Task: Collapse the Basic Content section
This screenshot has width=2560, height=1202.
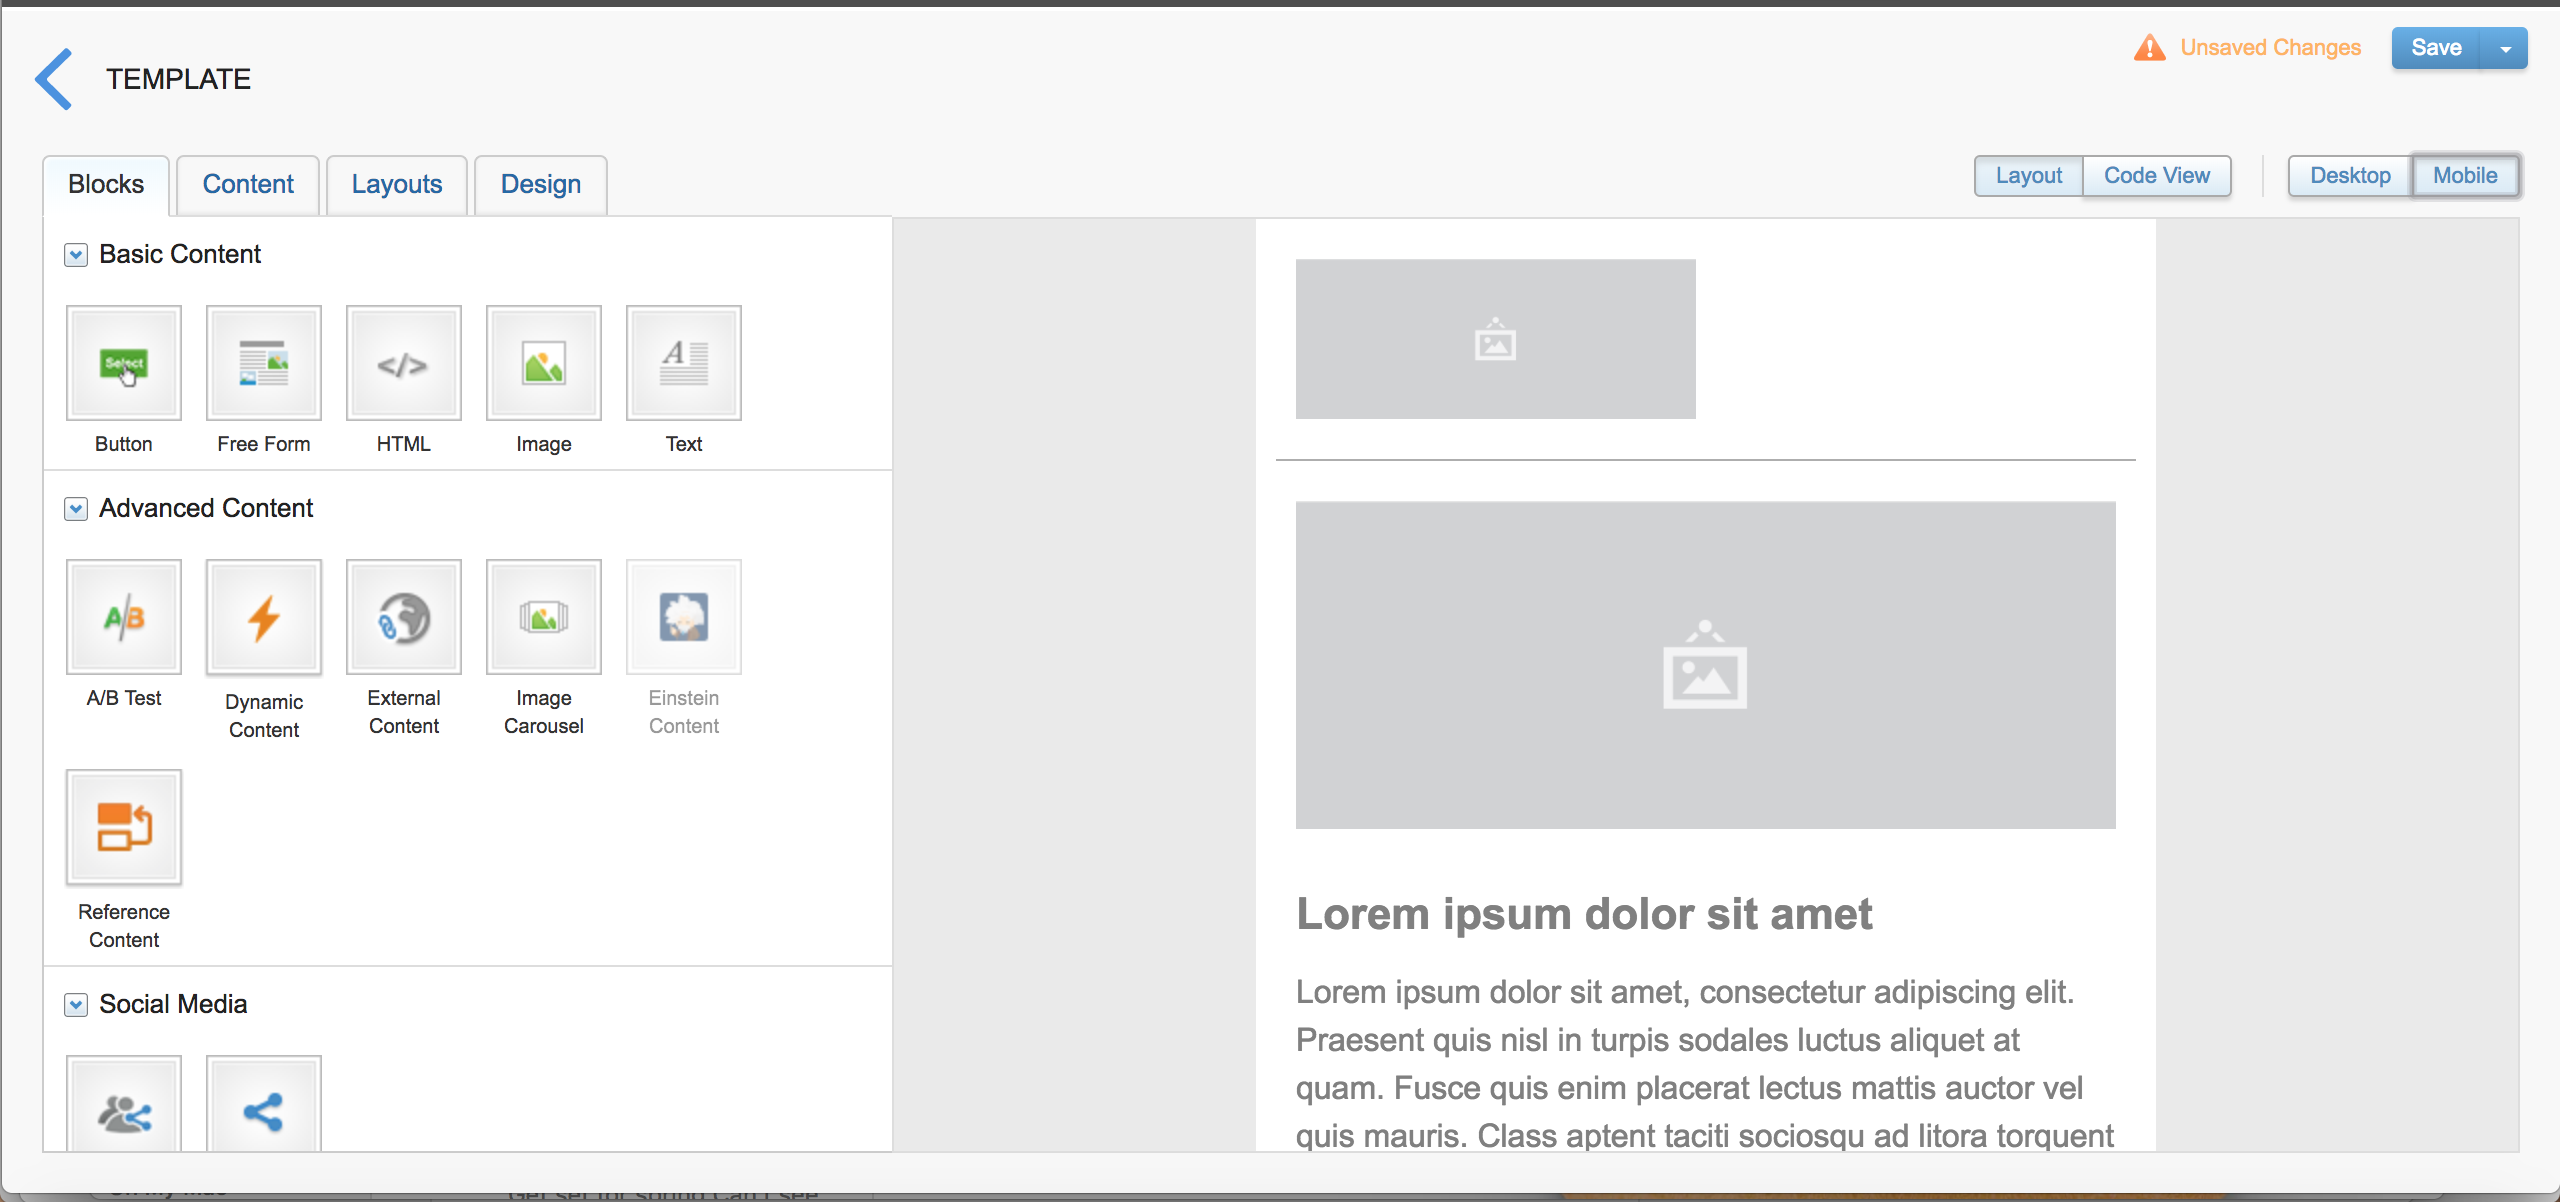Action: tap(76, 255)
